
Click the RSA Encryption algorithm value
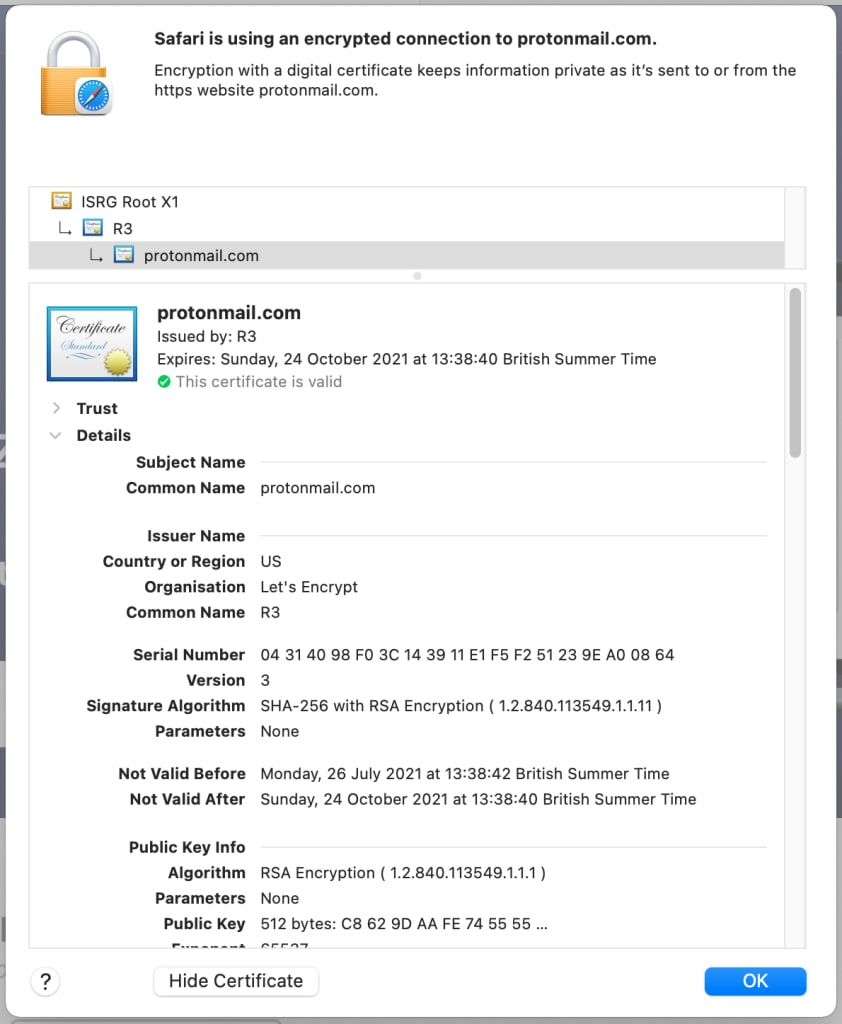[403, 873]
